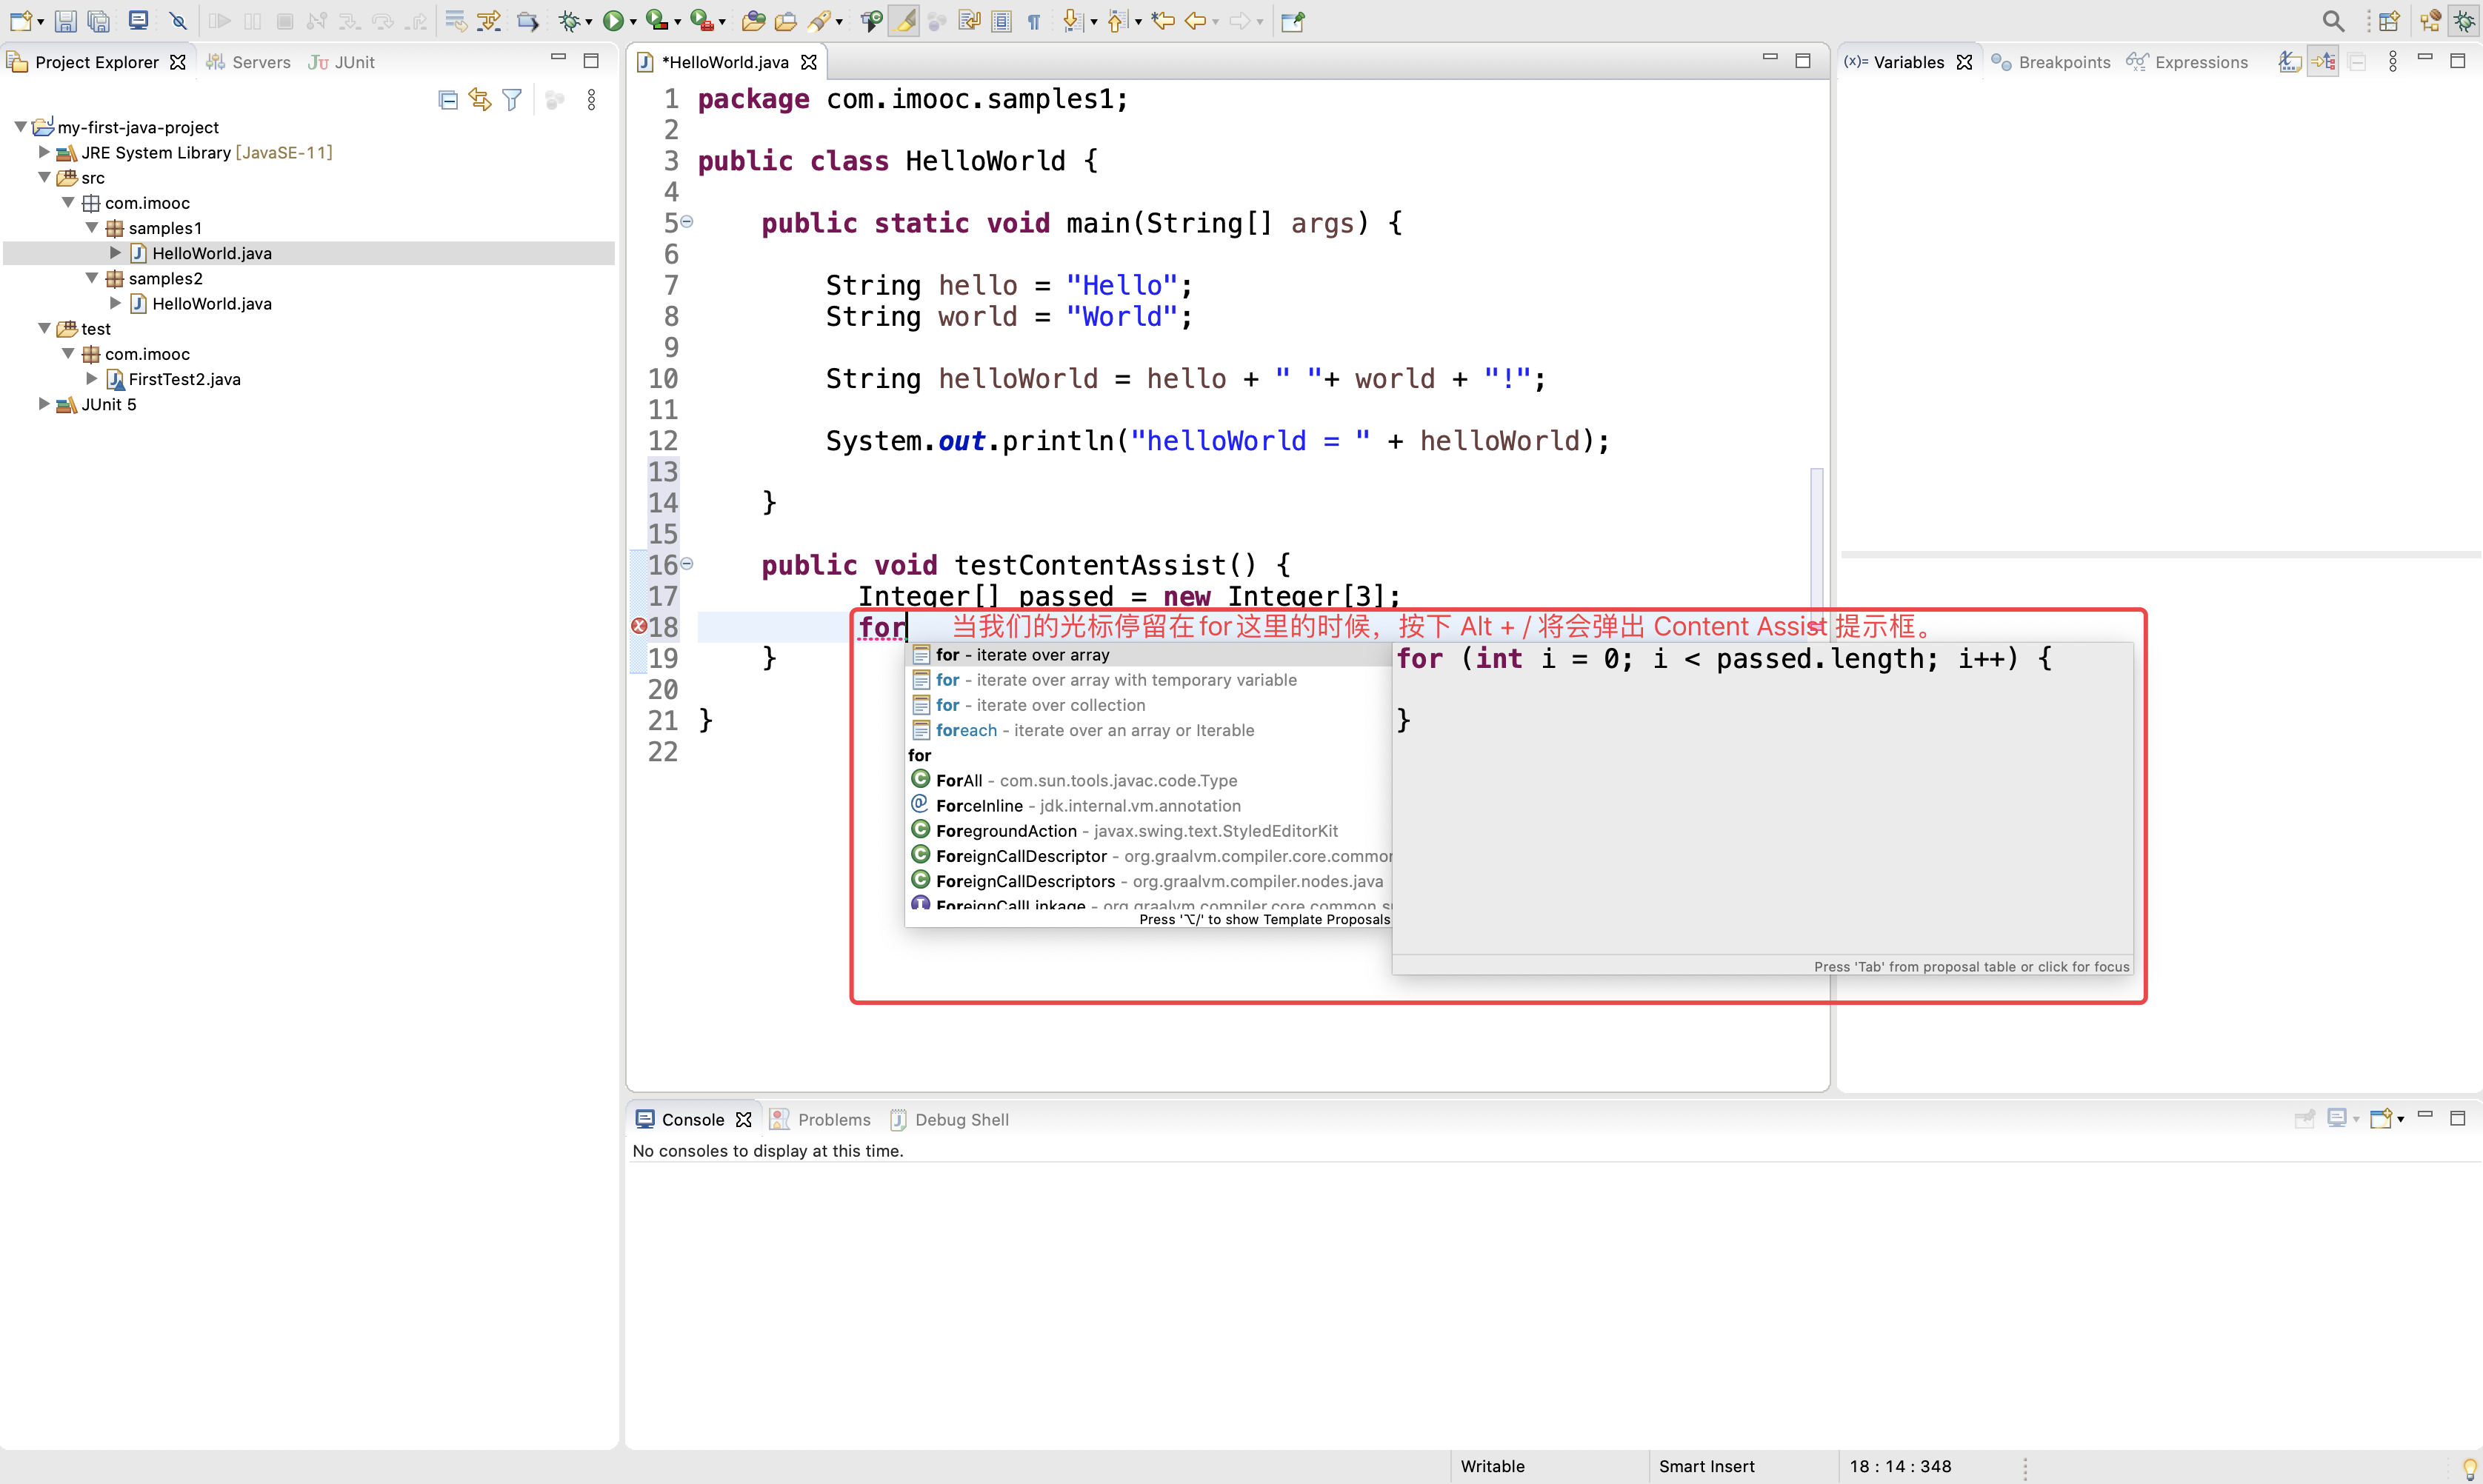Switch to the Problems tab
Screen dimensions: 2483x1484
(x=820, y=1119)
